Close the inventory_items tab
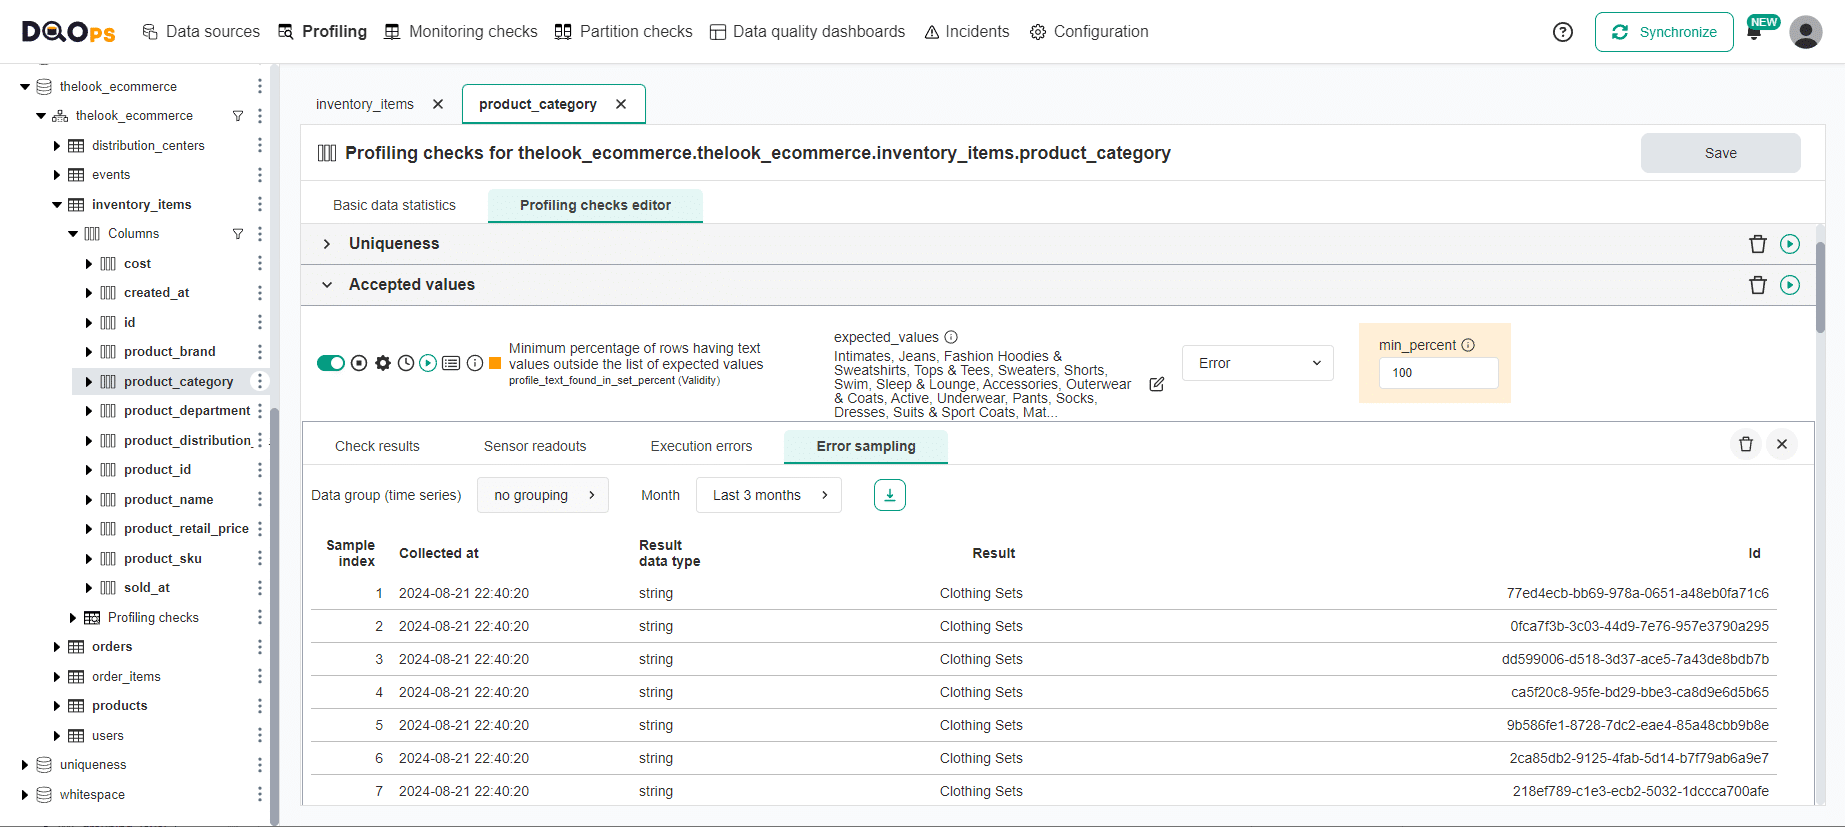The image size is (1845, 827). [438, 104]
